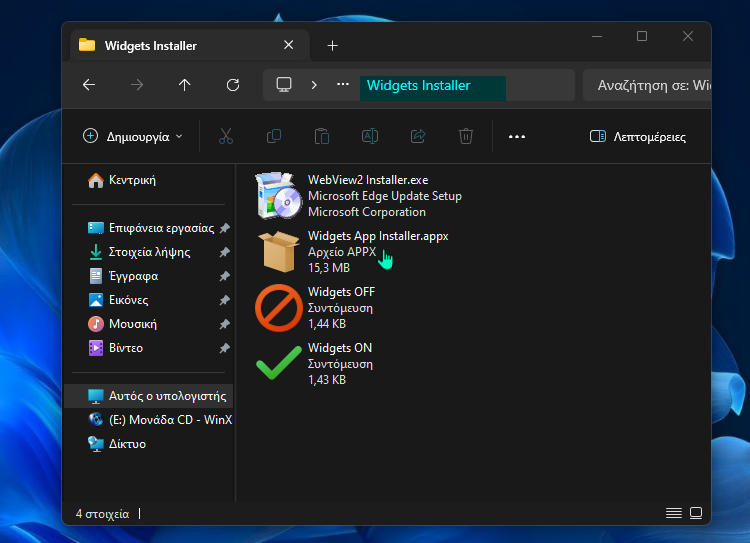Click the Widgets OFF shortcut name

pos(341,292)
